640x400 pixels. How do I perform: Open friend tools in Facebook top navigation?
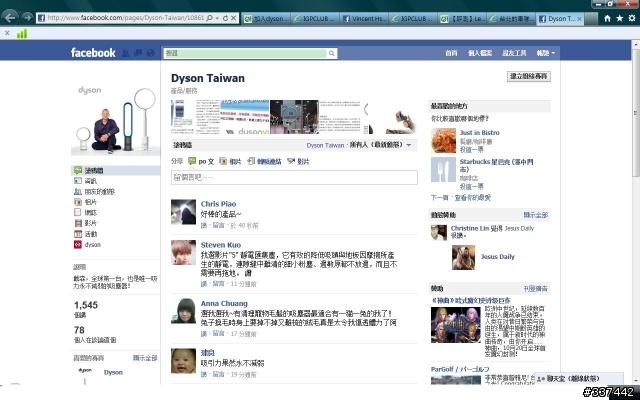click(x=514, y=53)
